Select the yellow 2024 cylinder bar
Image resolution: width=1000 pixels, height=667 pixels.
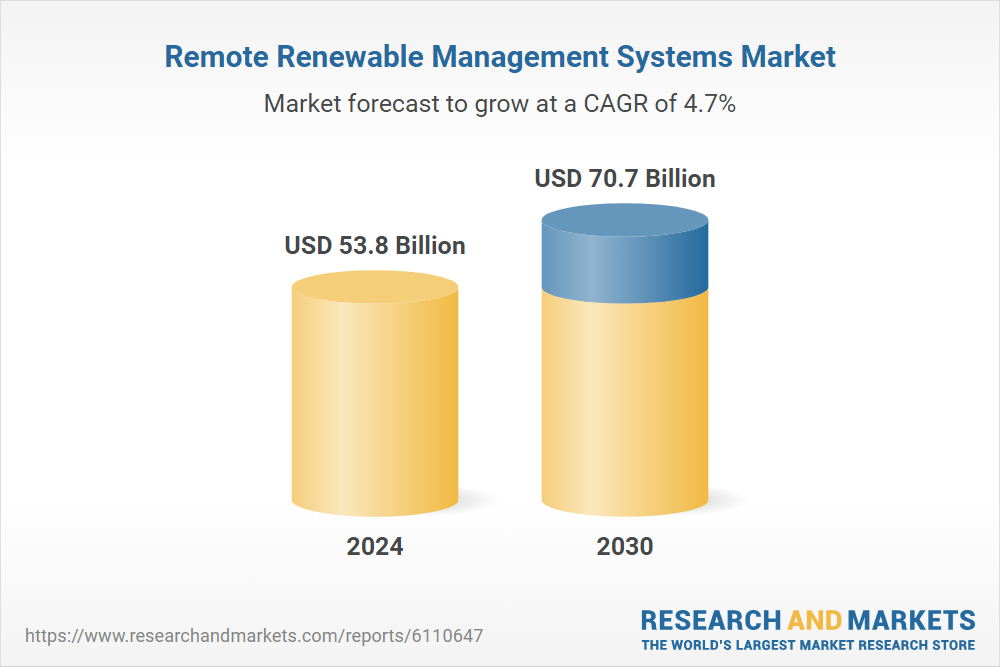point(375,410)
